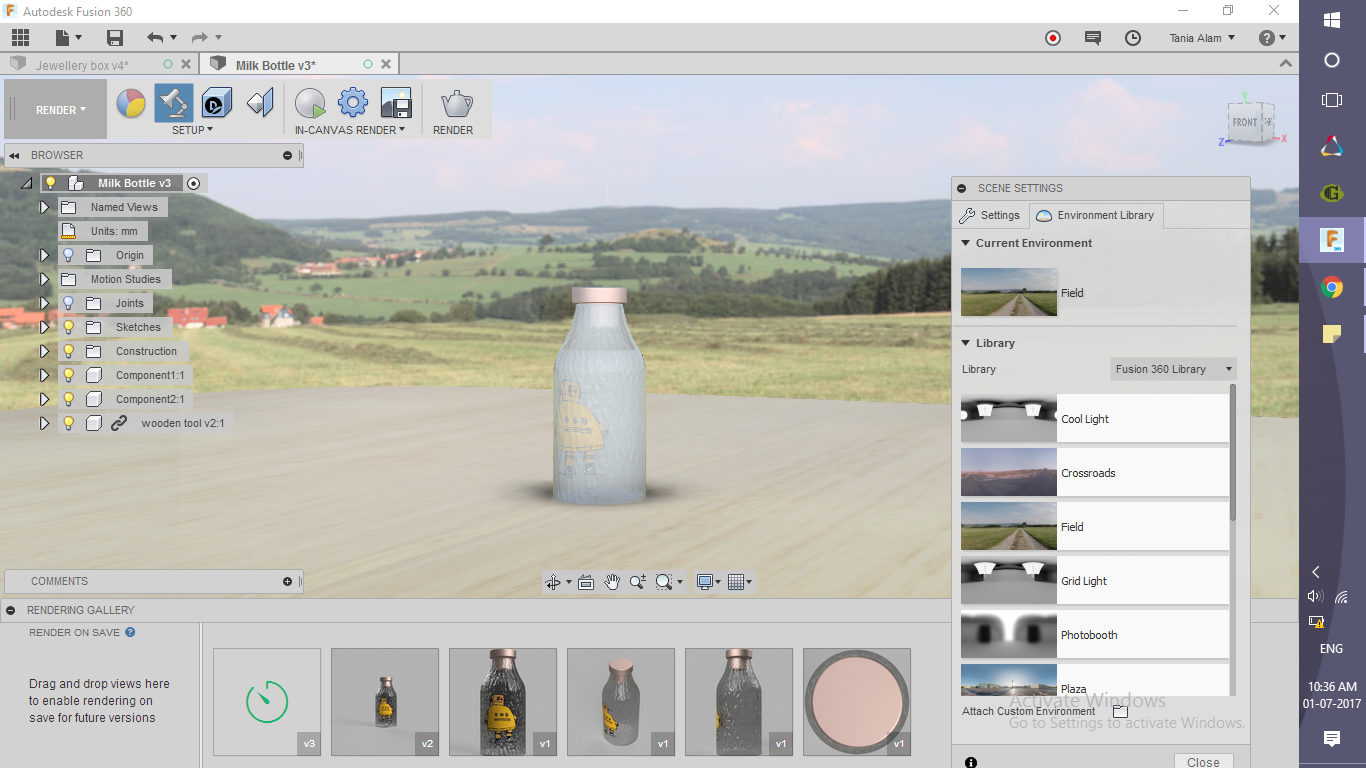The image size is (1366, 768).
Task: Click the Look At tool
Action: (586, 582)
